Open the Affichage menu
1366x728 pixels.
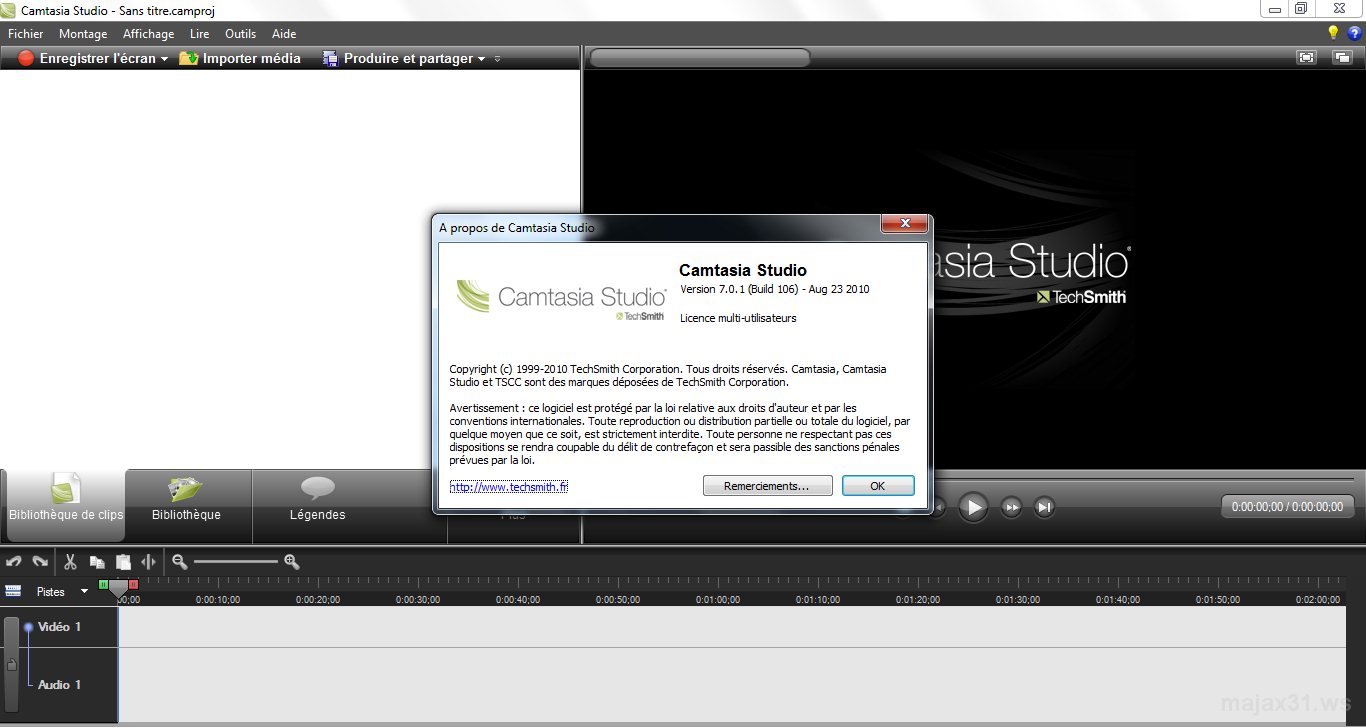(149, 33)
